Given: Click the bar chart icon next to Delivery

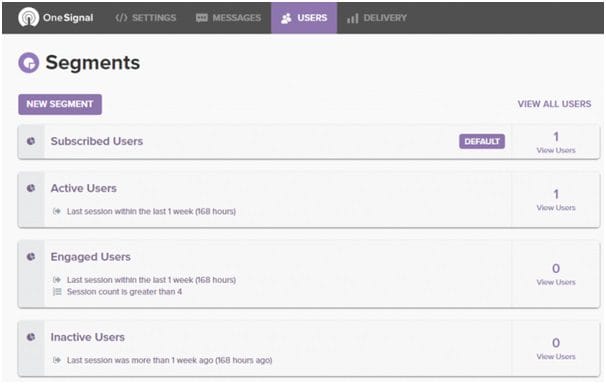Looking at the screenshot, I should [352, 18].
